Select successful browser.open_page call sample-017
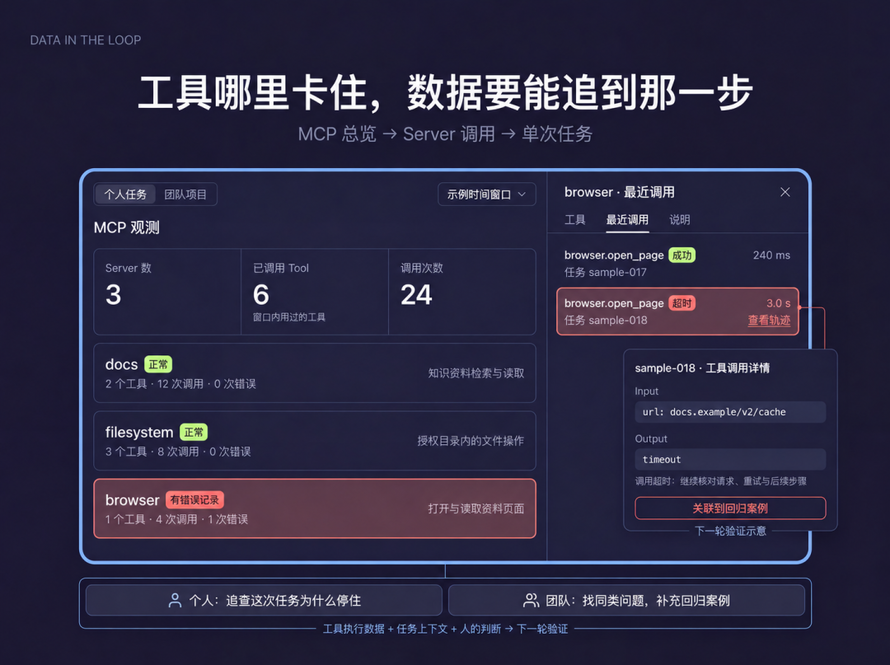The height and width of the screenshot is (665, 890). [x=677, y=263]
